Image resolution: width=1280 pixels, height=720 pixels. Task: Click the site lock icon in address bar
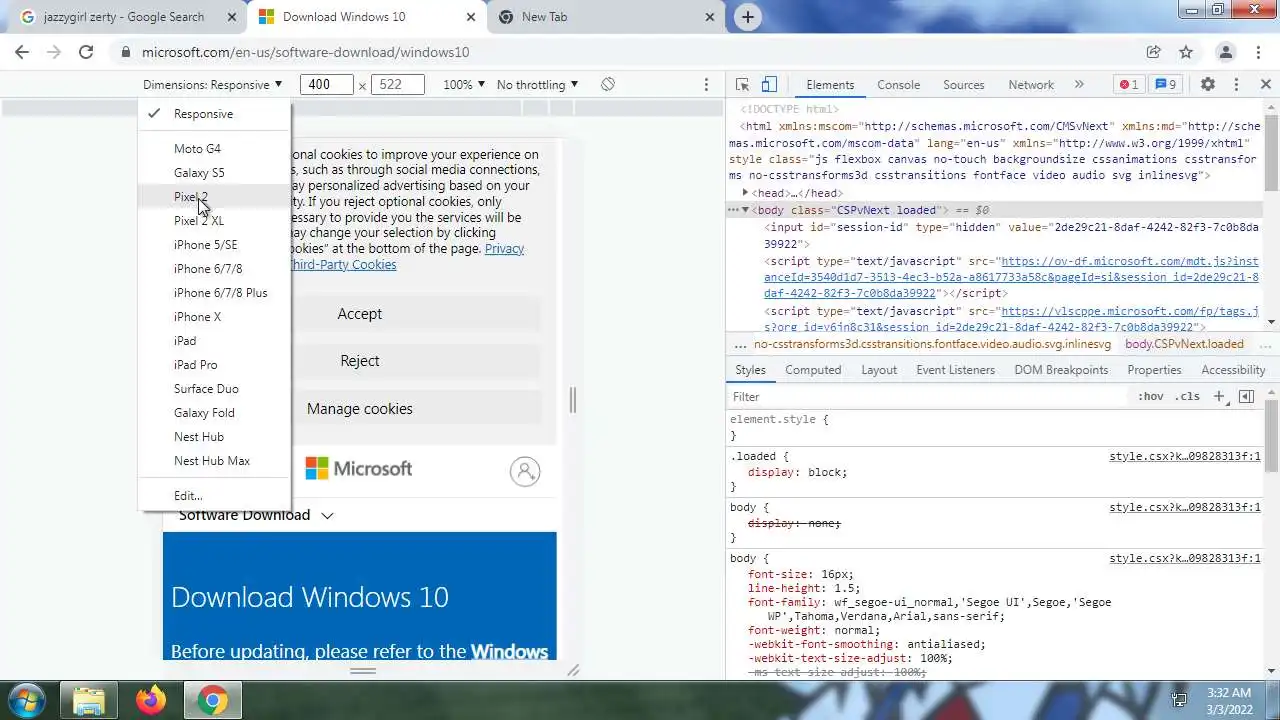(x=126, y=52)
